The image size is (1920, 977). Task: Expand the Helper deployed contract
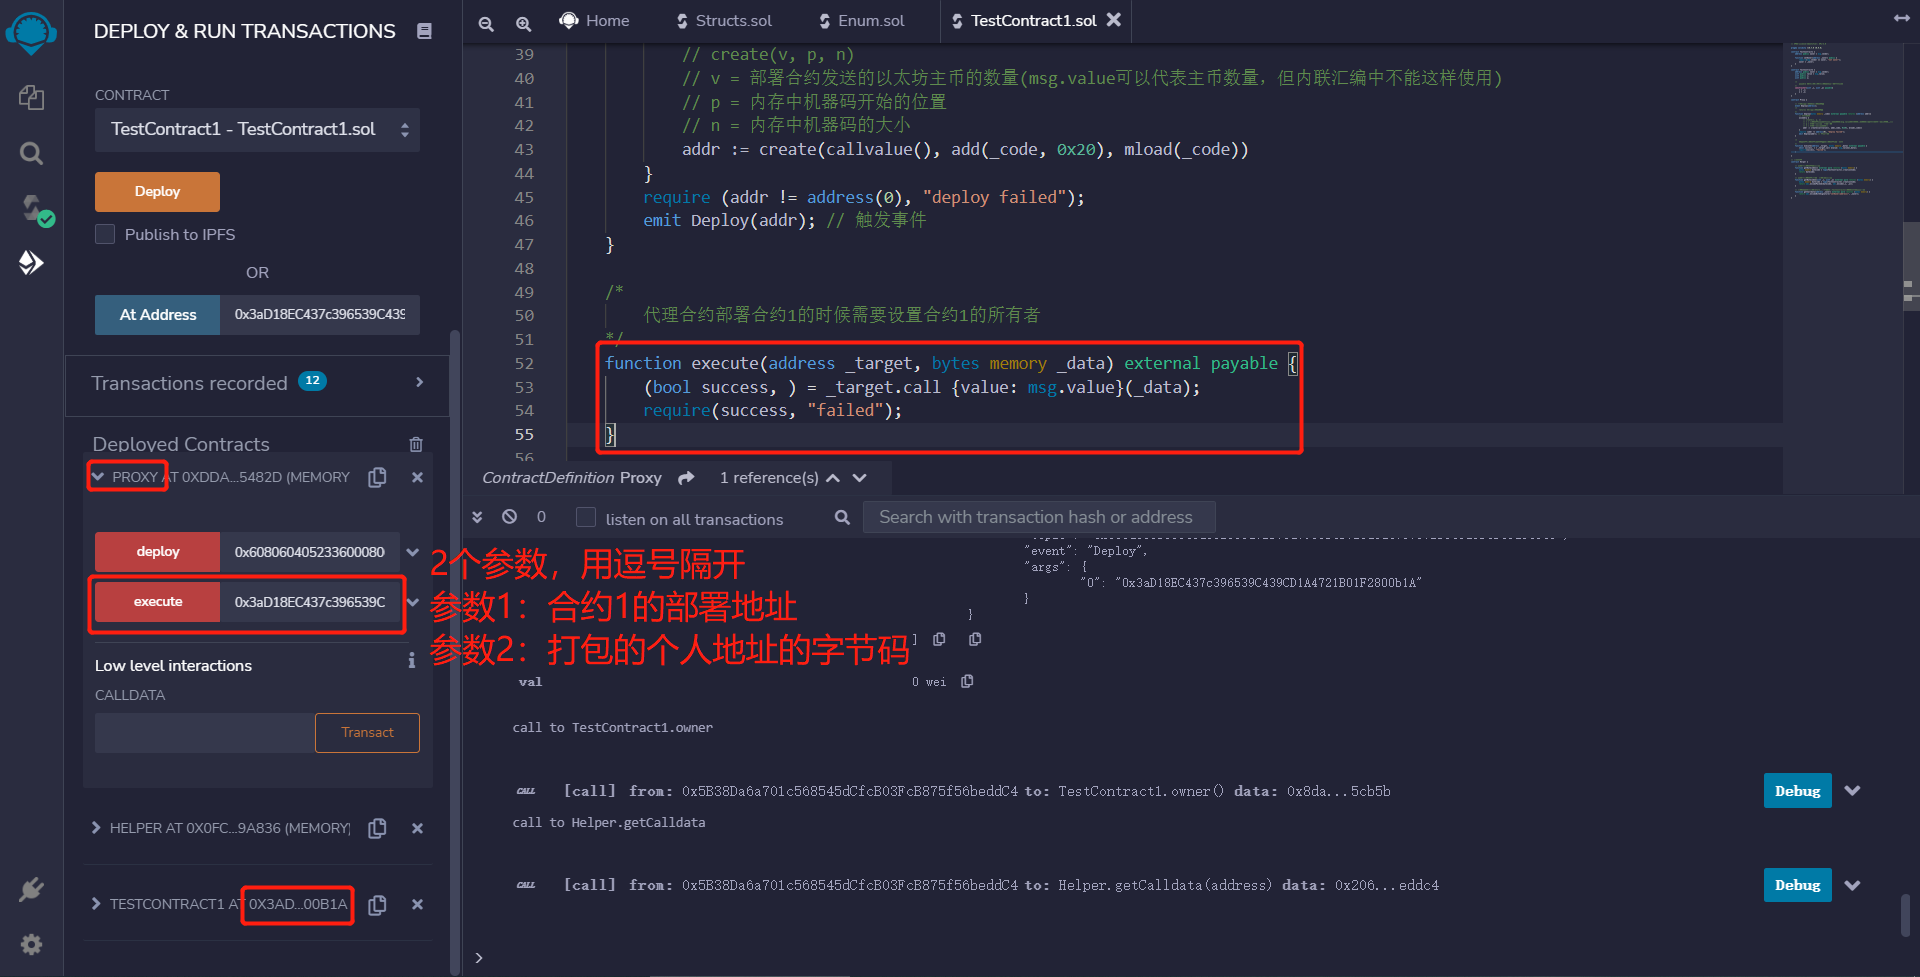click(x=96, y=828)
